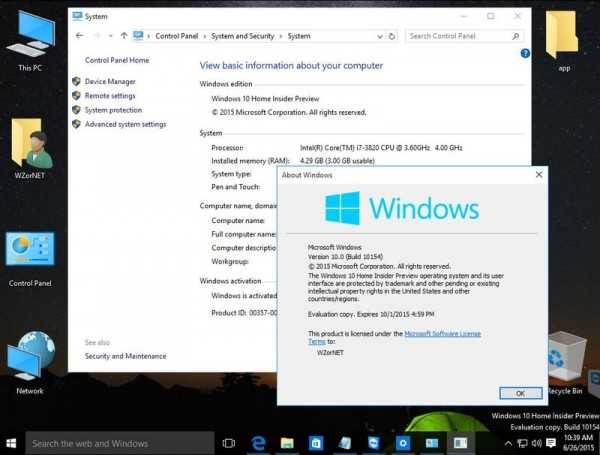The width and height of the screenshot is (600, 455).
Task: Expand the address bar history dropdown
Action: tap(380, 36)
